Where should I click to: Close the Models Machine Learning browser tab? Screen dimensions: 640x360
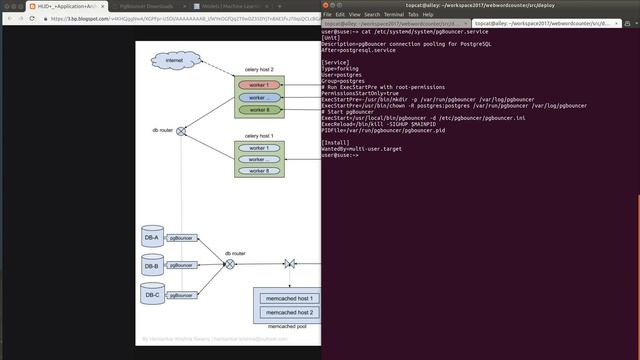[267, 7]
